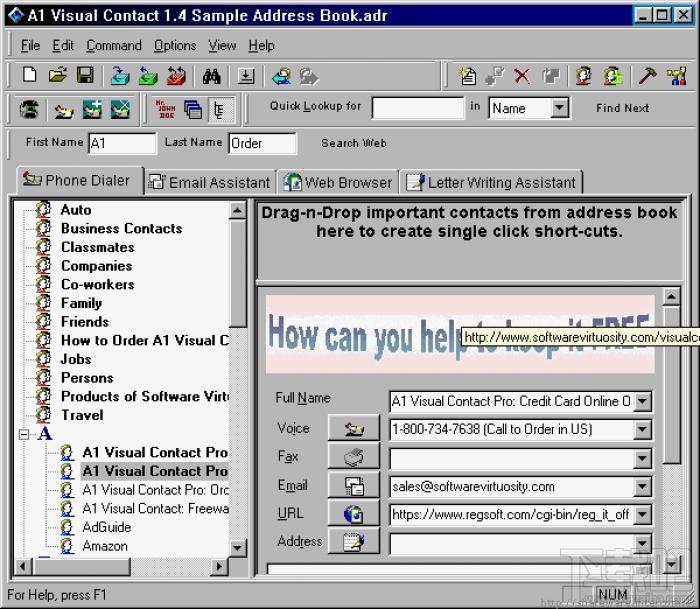Viewport: 700px width, 609px height.
Task: Open the Edit menu
Action: [x=63, y=46]
